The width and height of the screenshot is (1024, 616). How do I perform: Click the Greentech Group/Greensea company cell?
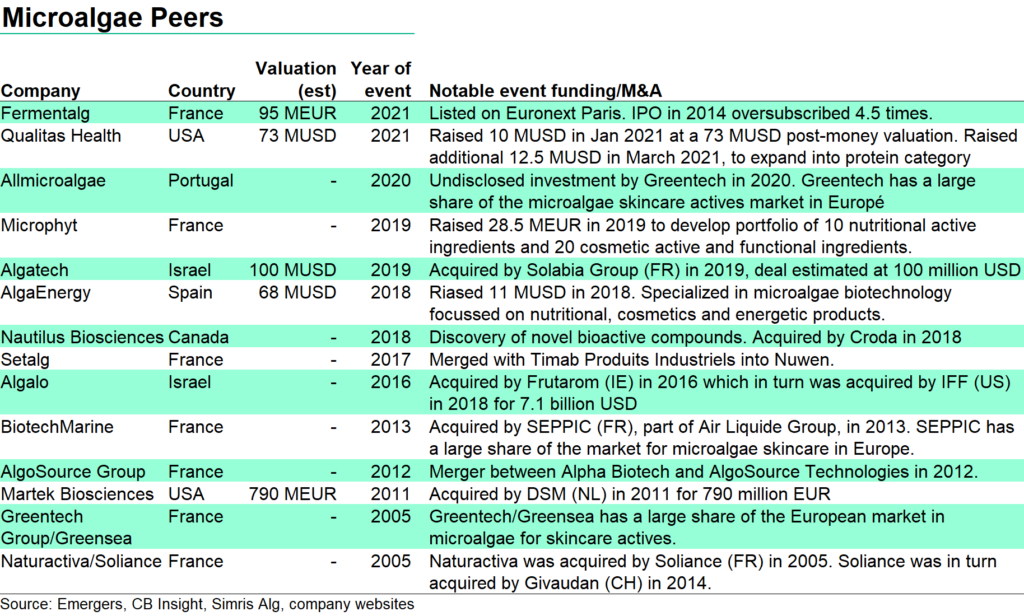click(x=66, y=528)
